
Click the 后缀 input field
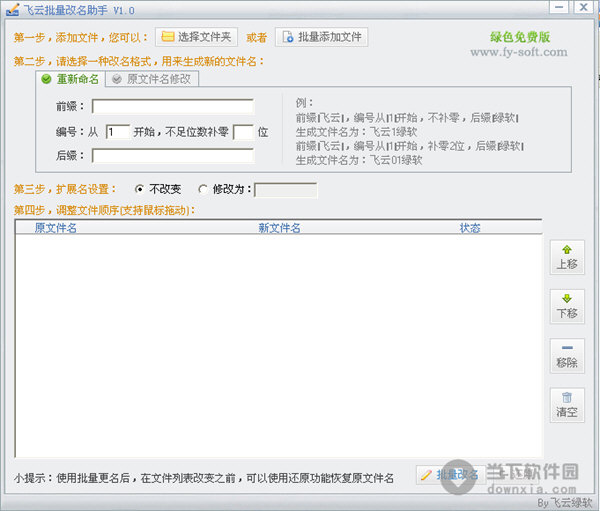(x=173, y=155)
